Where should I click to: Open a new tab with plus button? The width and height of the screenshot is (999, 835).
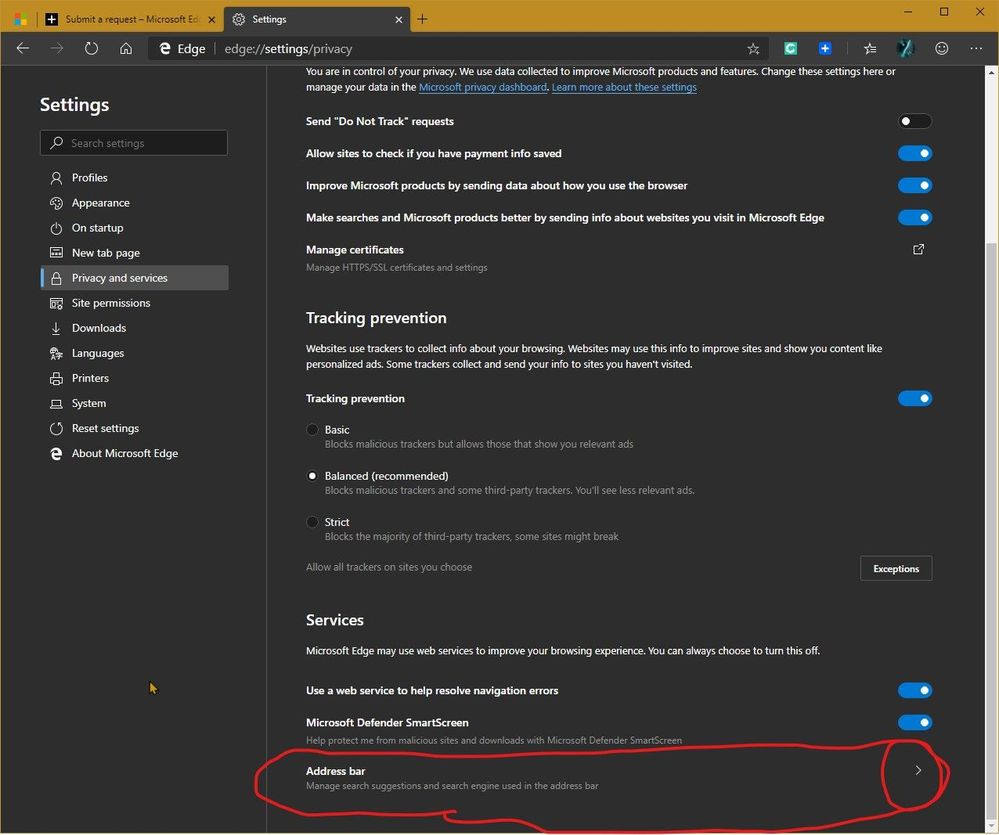(x=422, y=19)
